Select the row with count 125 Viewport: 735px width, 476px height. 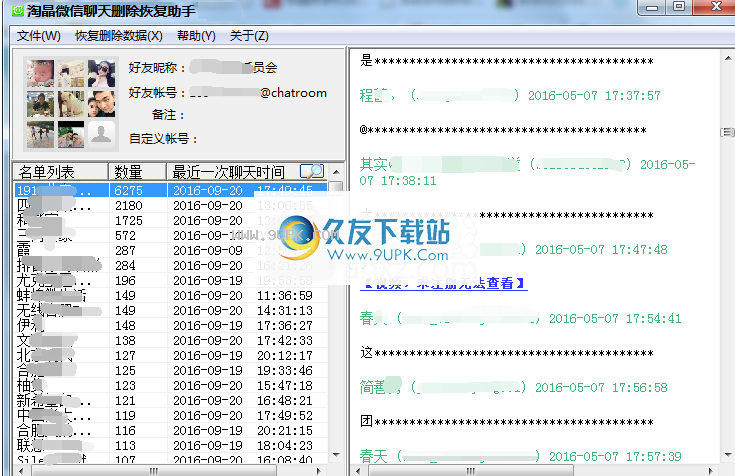point(171,370)
